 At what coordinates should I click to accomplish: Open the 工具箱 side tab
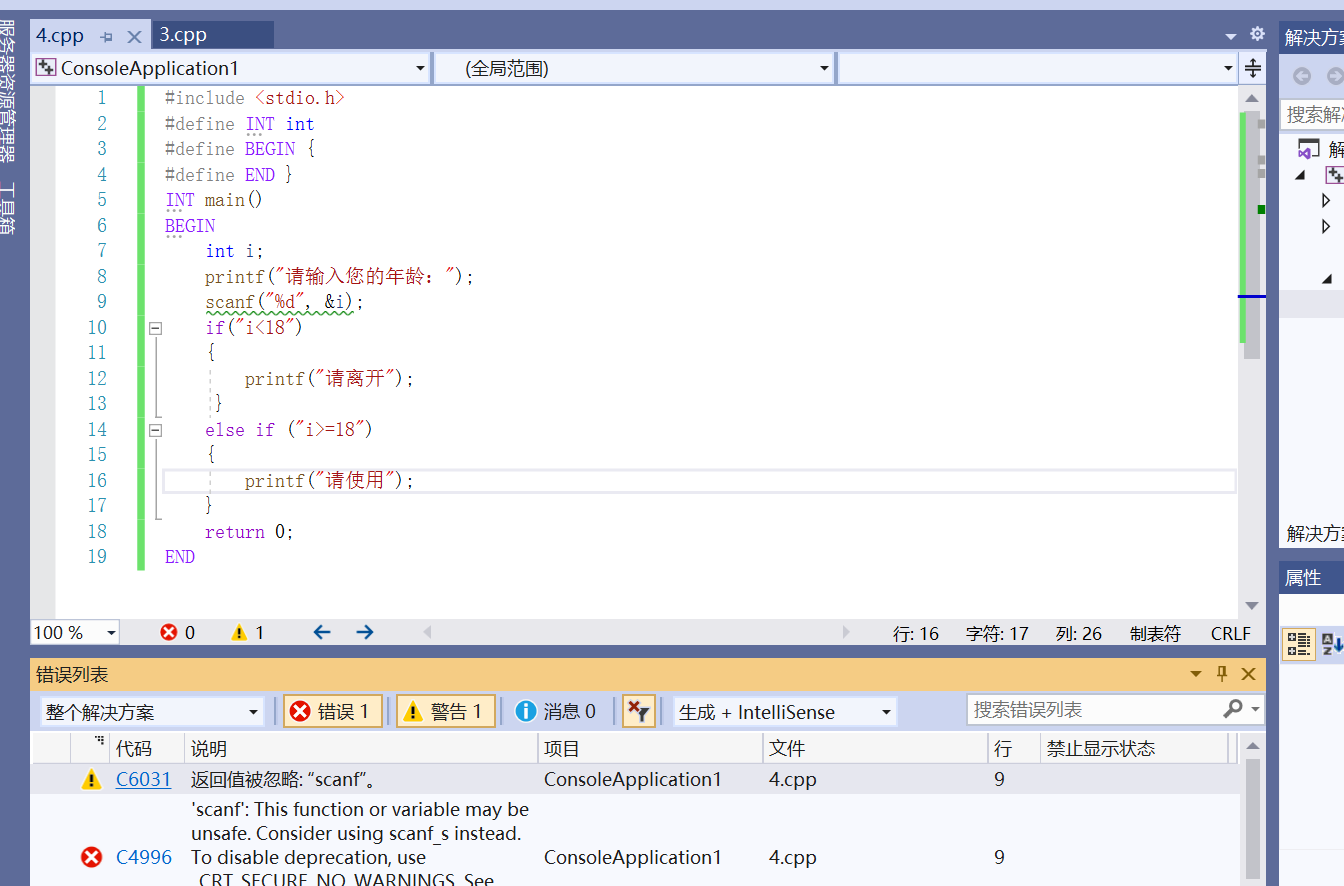pyautogui.click(x=8, y=208)
